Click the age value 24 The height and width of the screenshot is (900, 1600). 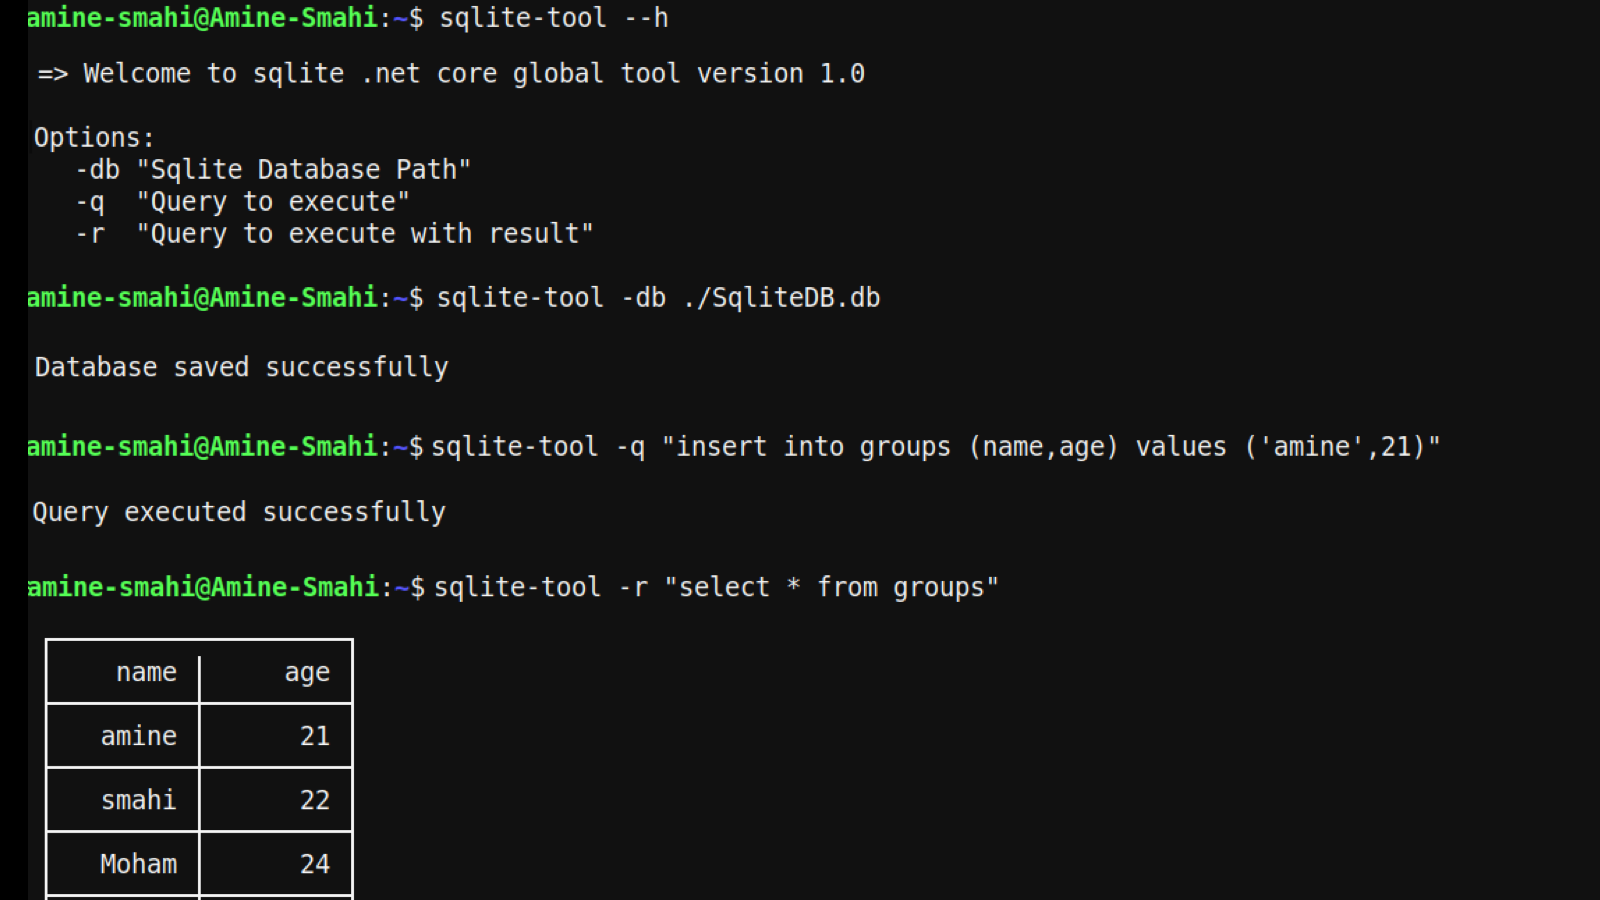315,863
